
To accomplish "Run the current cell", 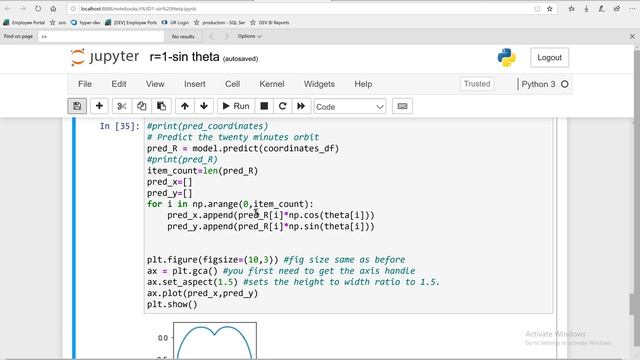I will 236,106.
